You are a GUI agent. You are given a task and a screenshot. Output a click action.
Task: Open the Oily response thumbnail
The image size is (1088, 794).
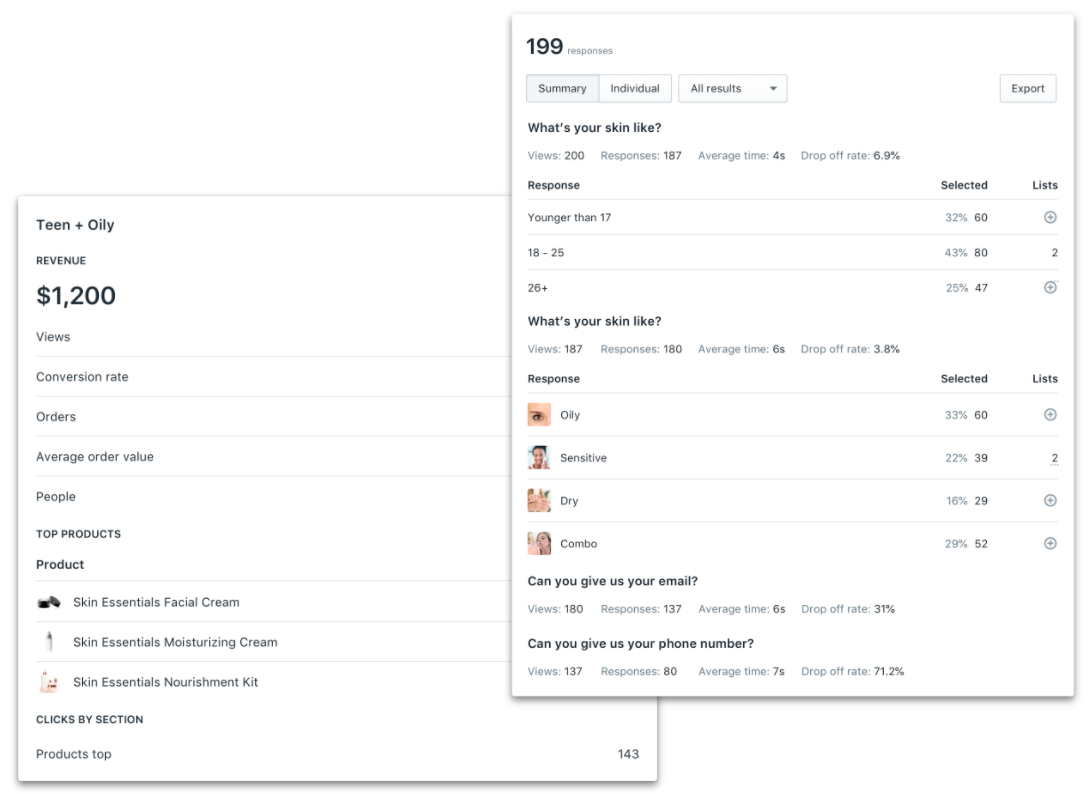pyautogui.click(x=539, y=414)
